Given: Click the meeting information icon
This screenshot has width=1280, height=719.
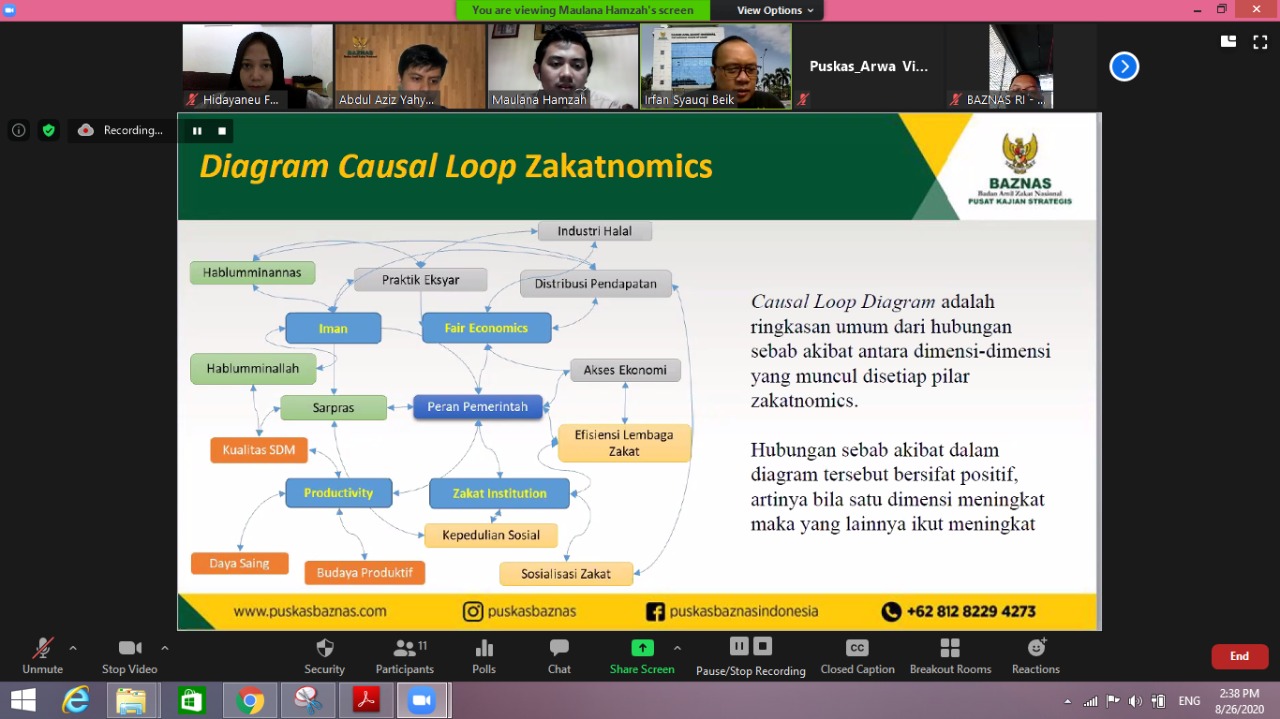Looking at the screenshot, I should pos(18,130).
